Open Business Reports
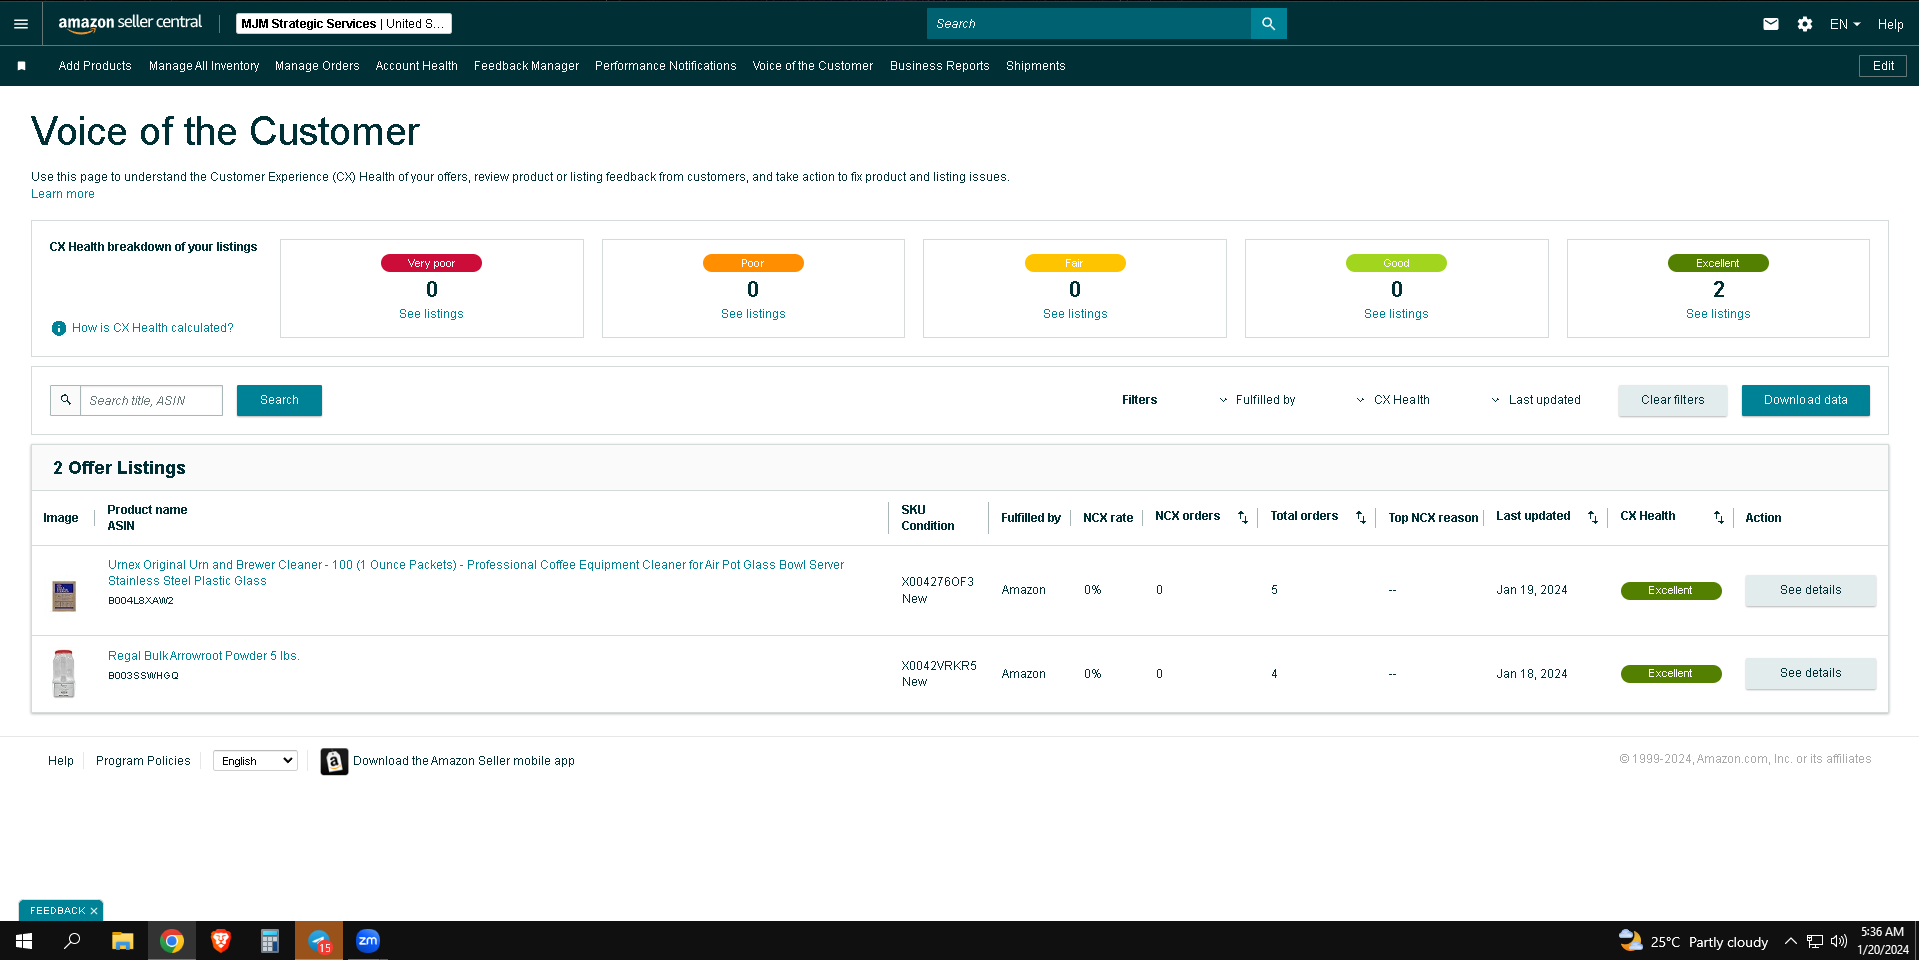The height and width of the screenshot is (960, 1919). pyautogui.click(x=940, y=66)
